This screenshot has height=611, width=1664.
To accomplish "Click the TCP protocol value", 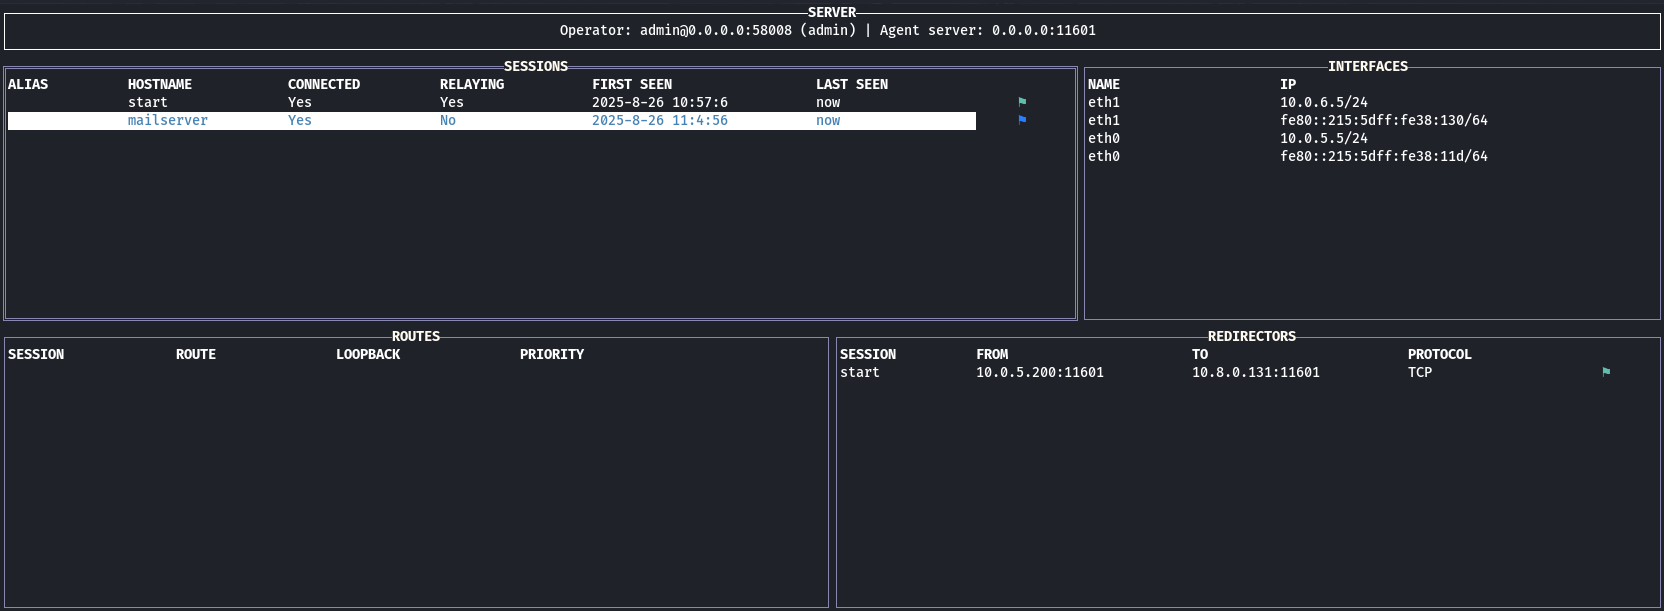I will pos(1420,373).
